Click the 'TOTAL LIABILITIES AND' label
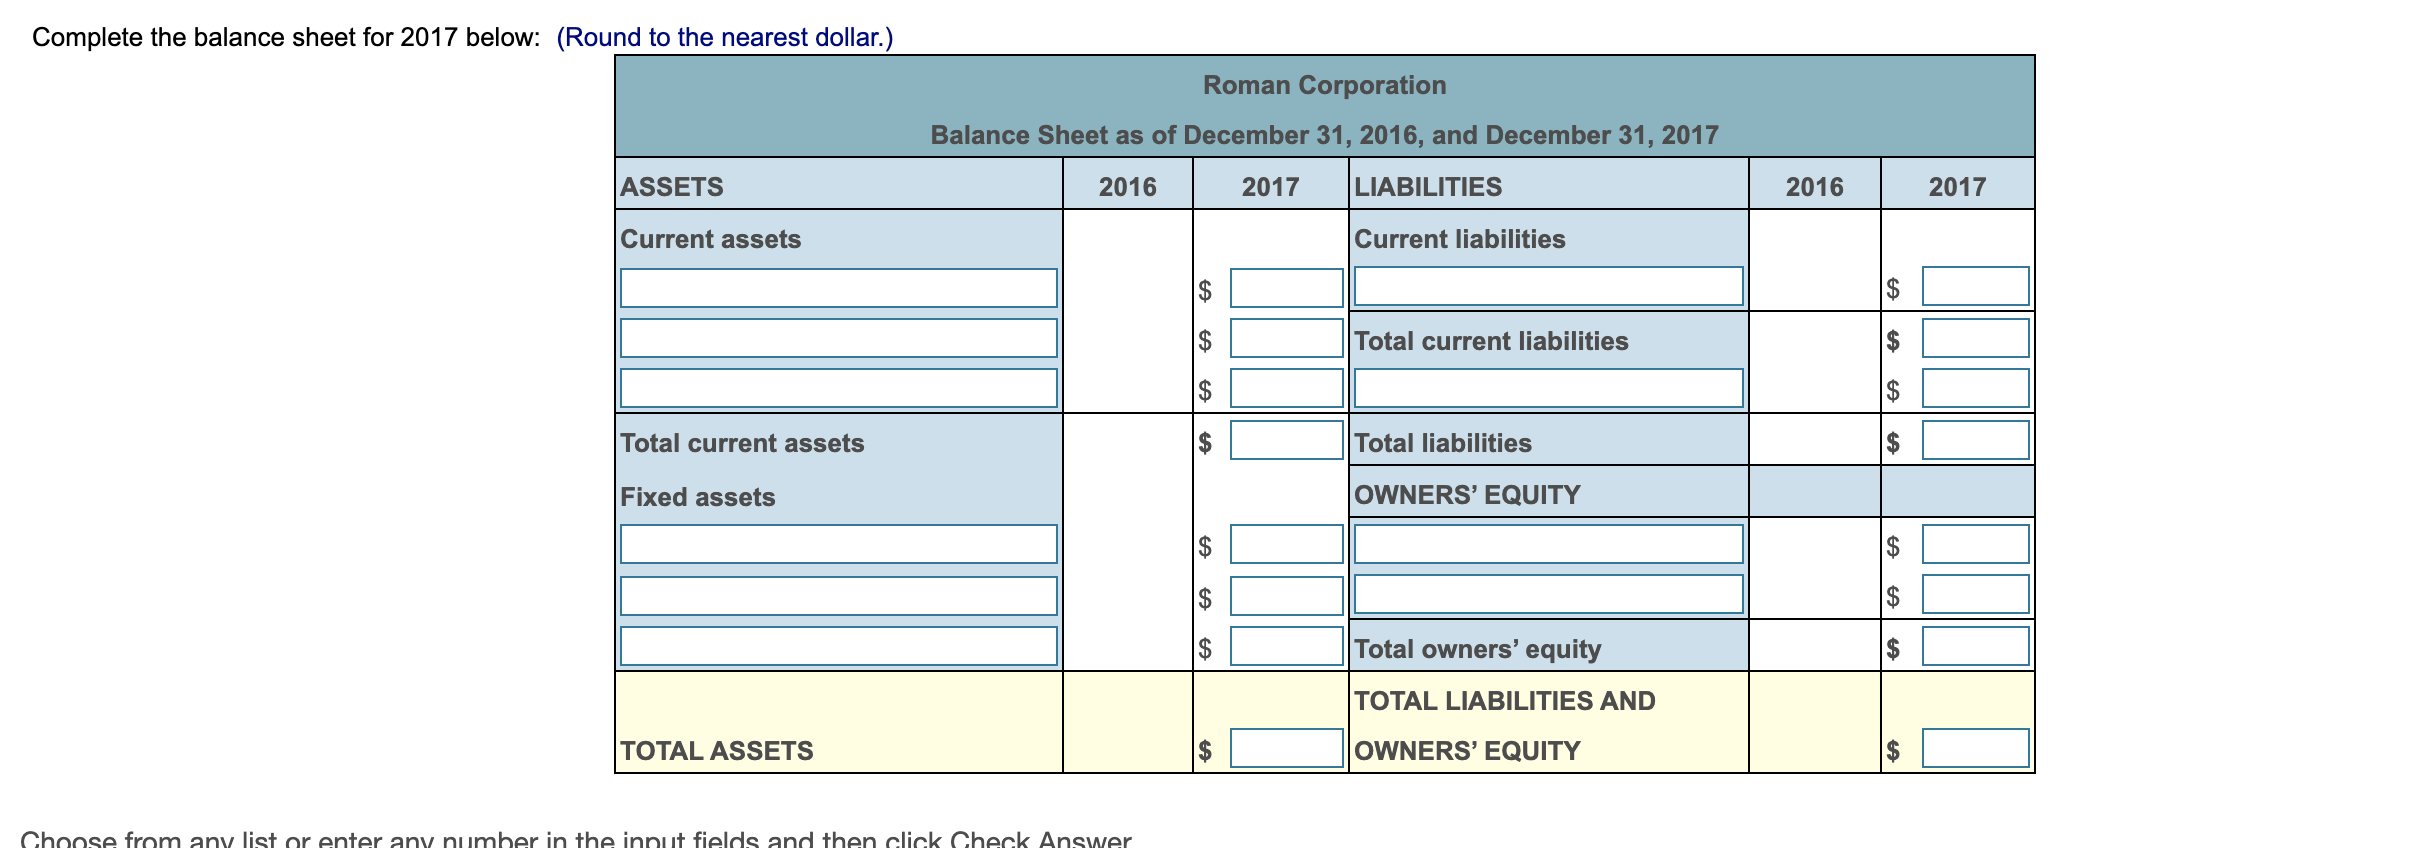The height and width of the screenshot is (848, 2412). [1505, 701]
